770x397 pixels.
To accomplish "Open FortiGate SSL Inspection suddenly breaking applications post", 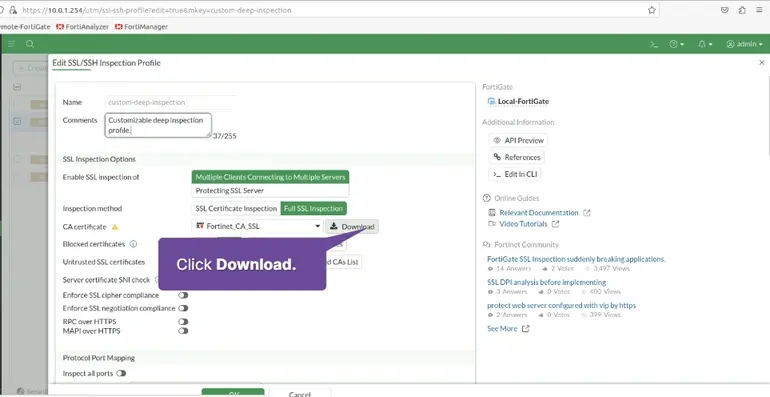I will click(576, 259).
